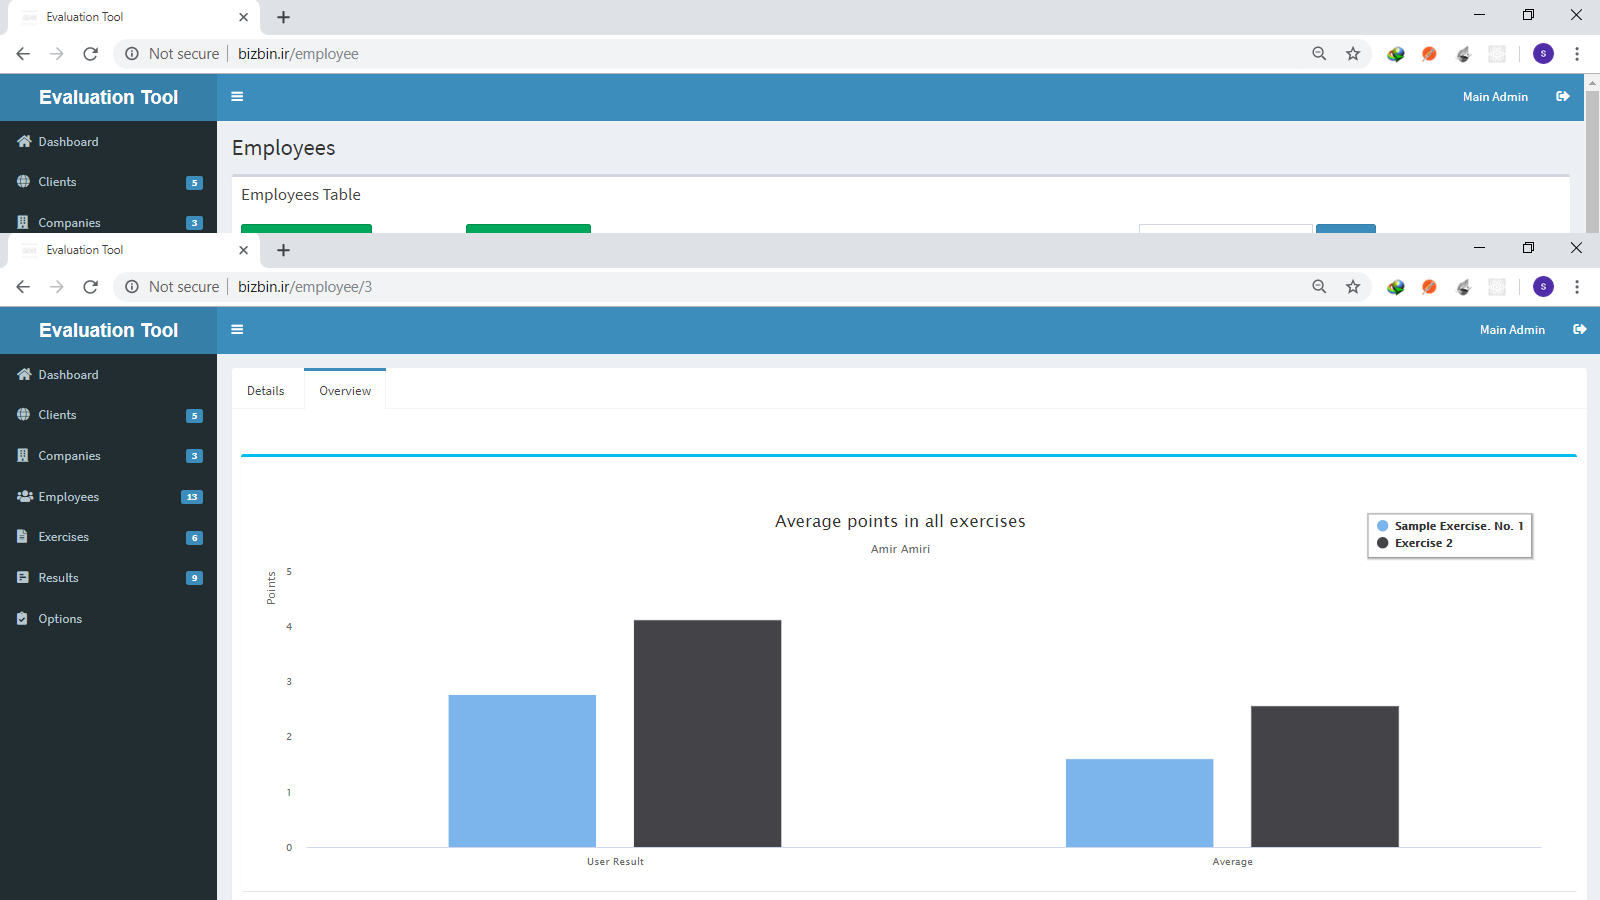
Task: Switch to the Details tab
Action: coord(266,391)
